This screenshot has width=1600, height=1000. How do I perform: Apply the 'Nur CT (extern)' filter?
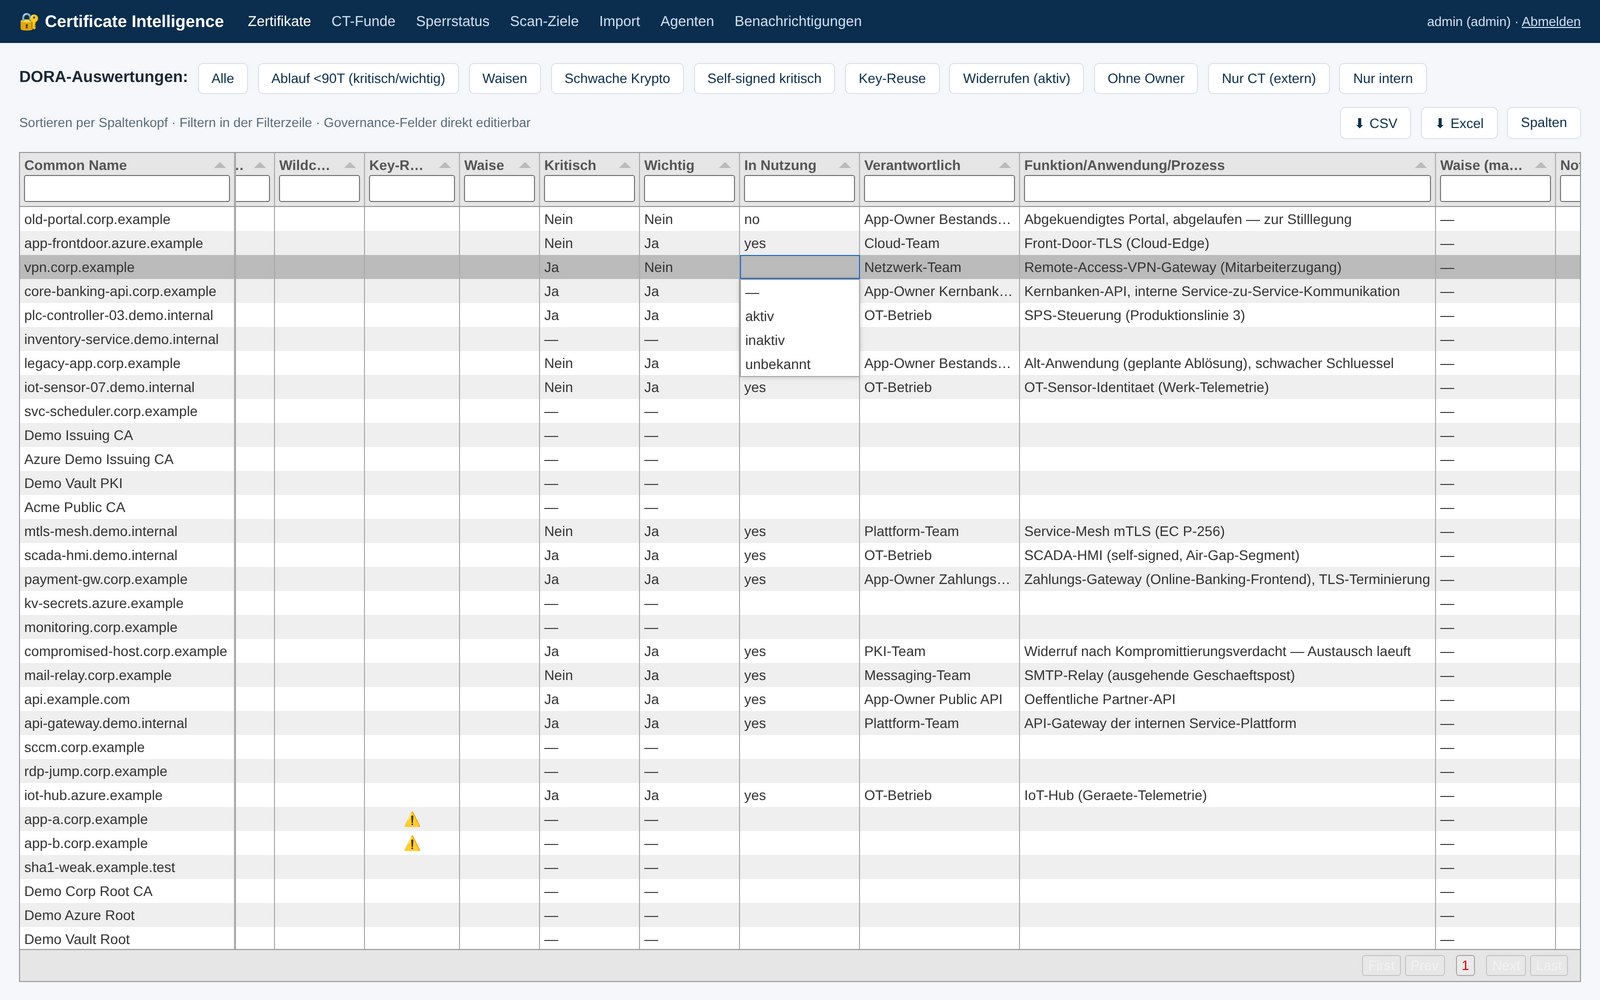point(1269,78)
